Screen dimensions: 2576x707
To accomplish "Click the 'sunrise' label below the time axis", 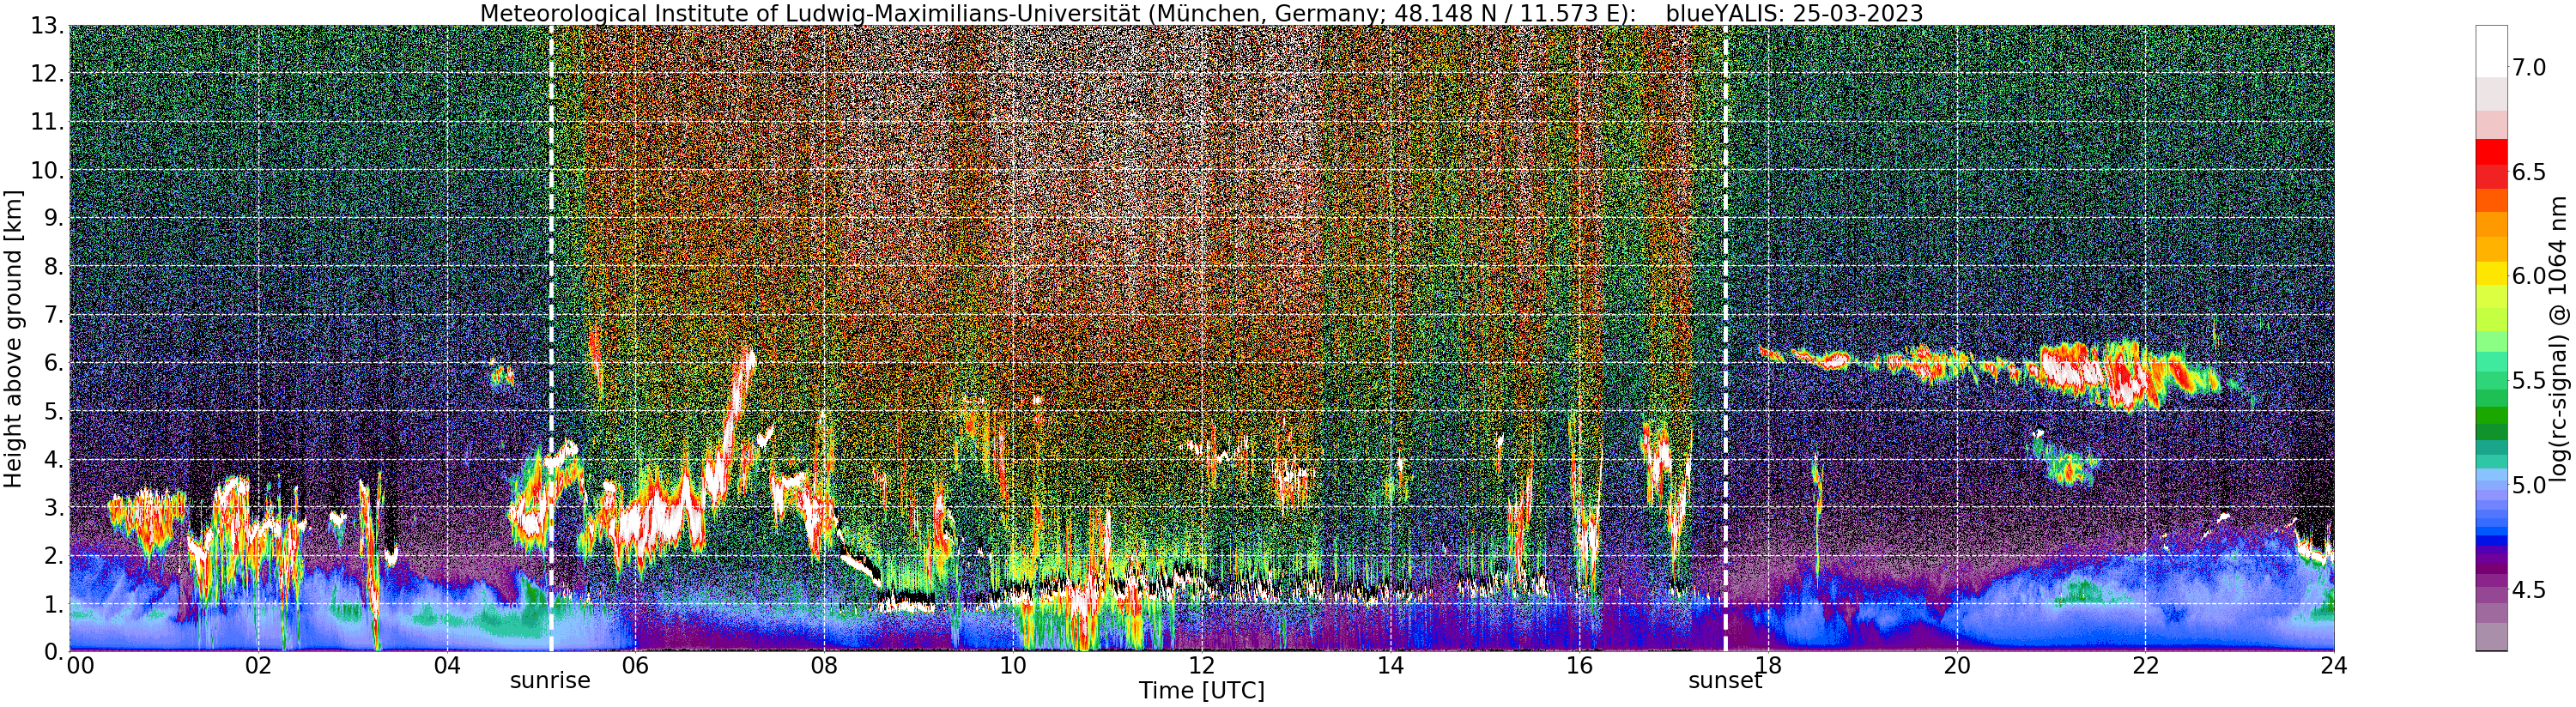I will (x=550, y=681).
